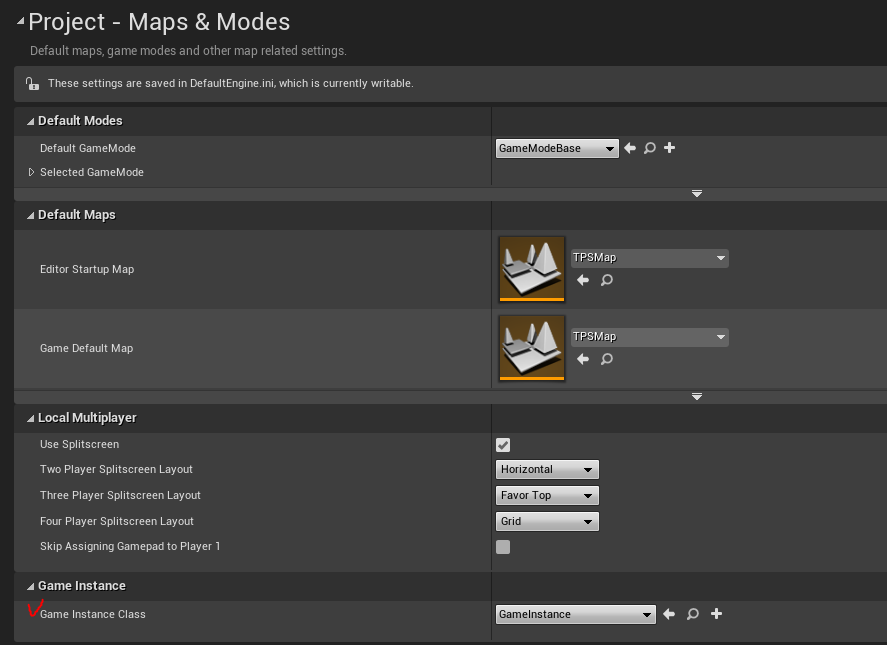Click the writable lock icon for DefaultEngine.ini
This screenshot has height=645, width=887.
[x=32, y=84]
